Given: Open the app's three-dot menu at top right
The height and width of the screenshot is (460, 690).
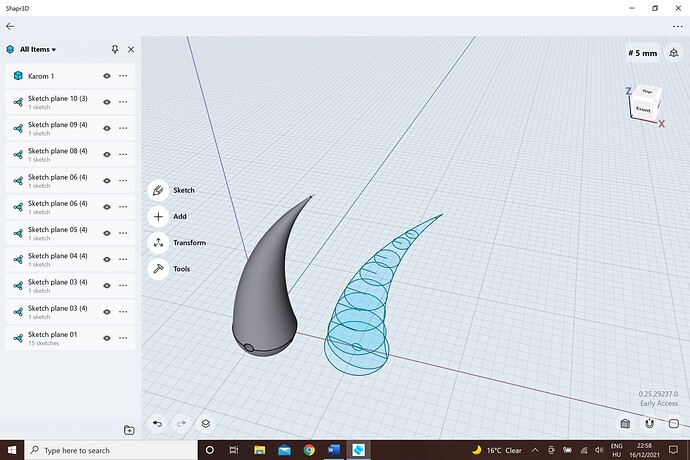Looking at the screenshot, I should click(678, 26).
